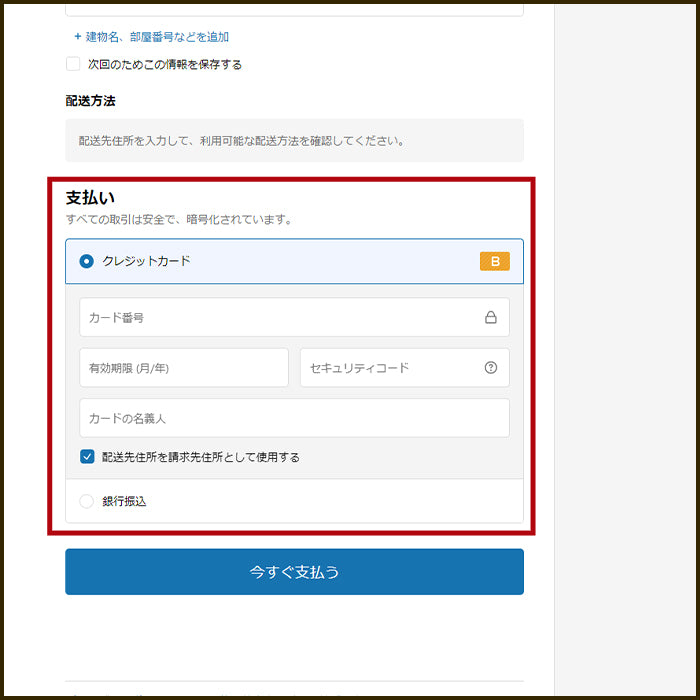Uncheck 配送先住所を請求先住所として使用する checkbox
The width and height of the screenshot is (700, 700).
(x=87, y=457)
